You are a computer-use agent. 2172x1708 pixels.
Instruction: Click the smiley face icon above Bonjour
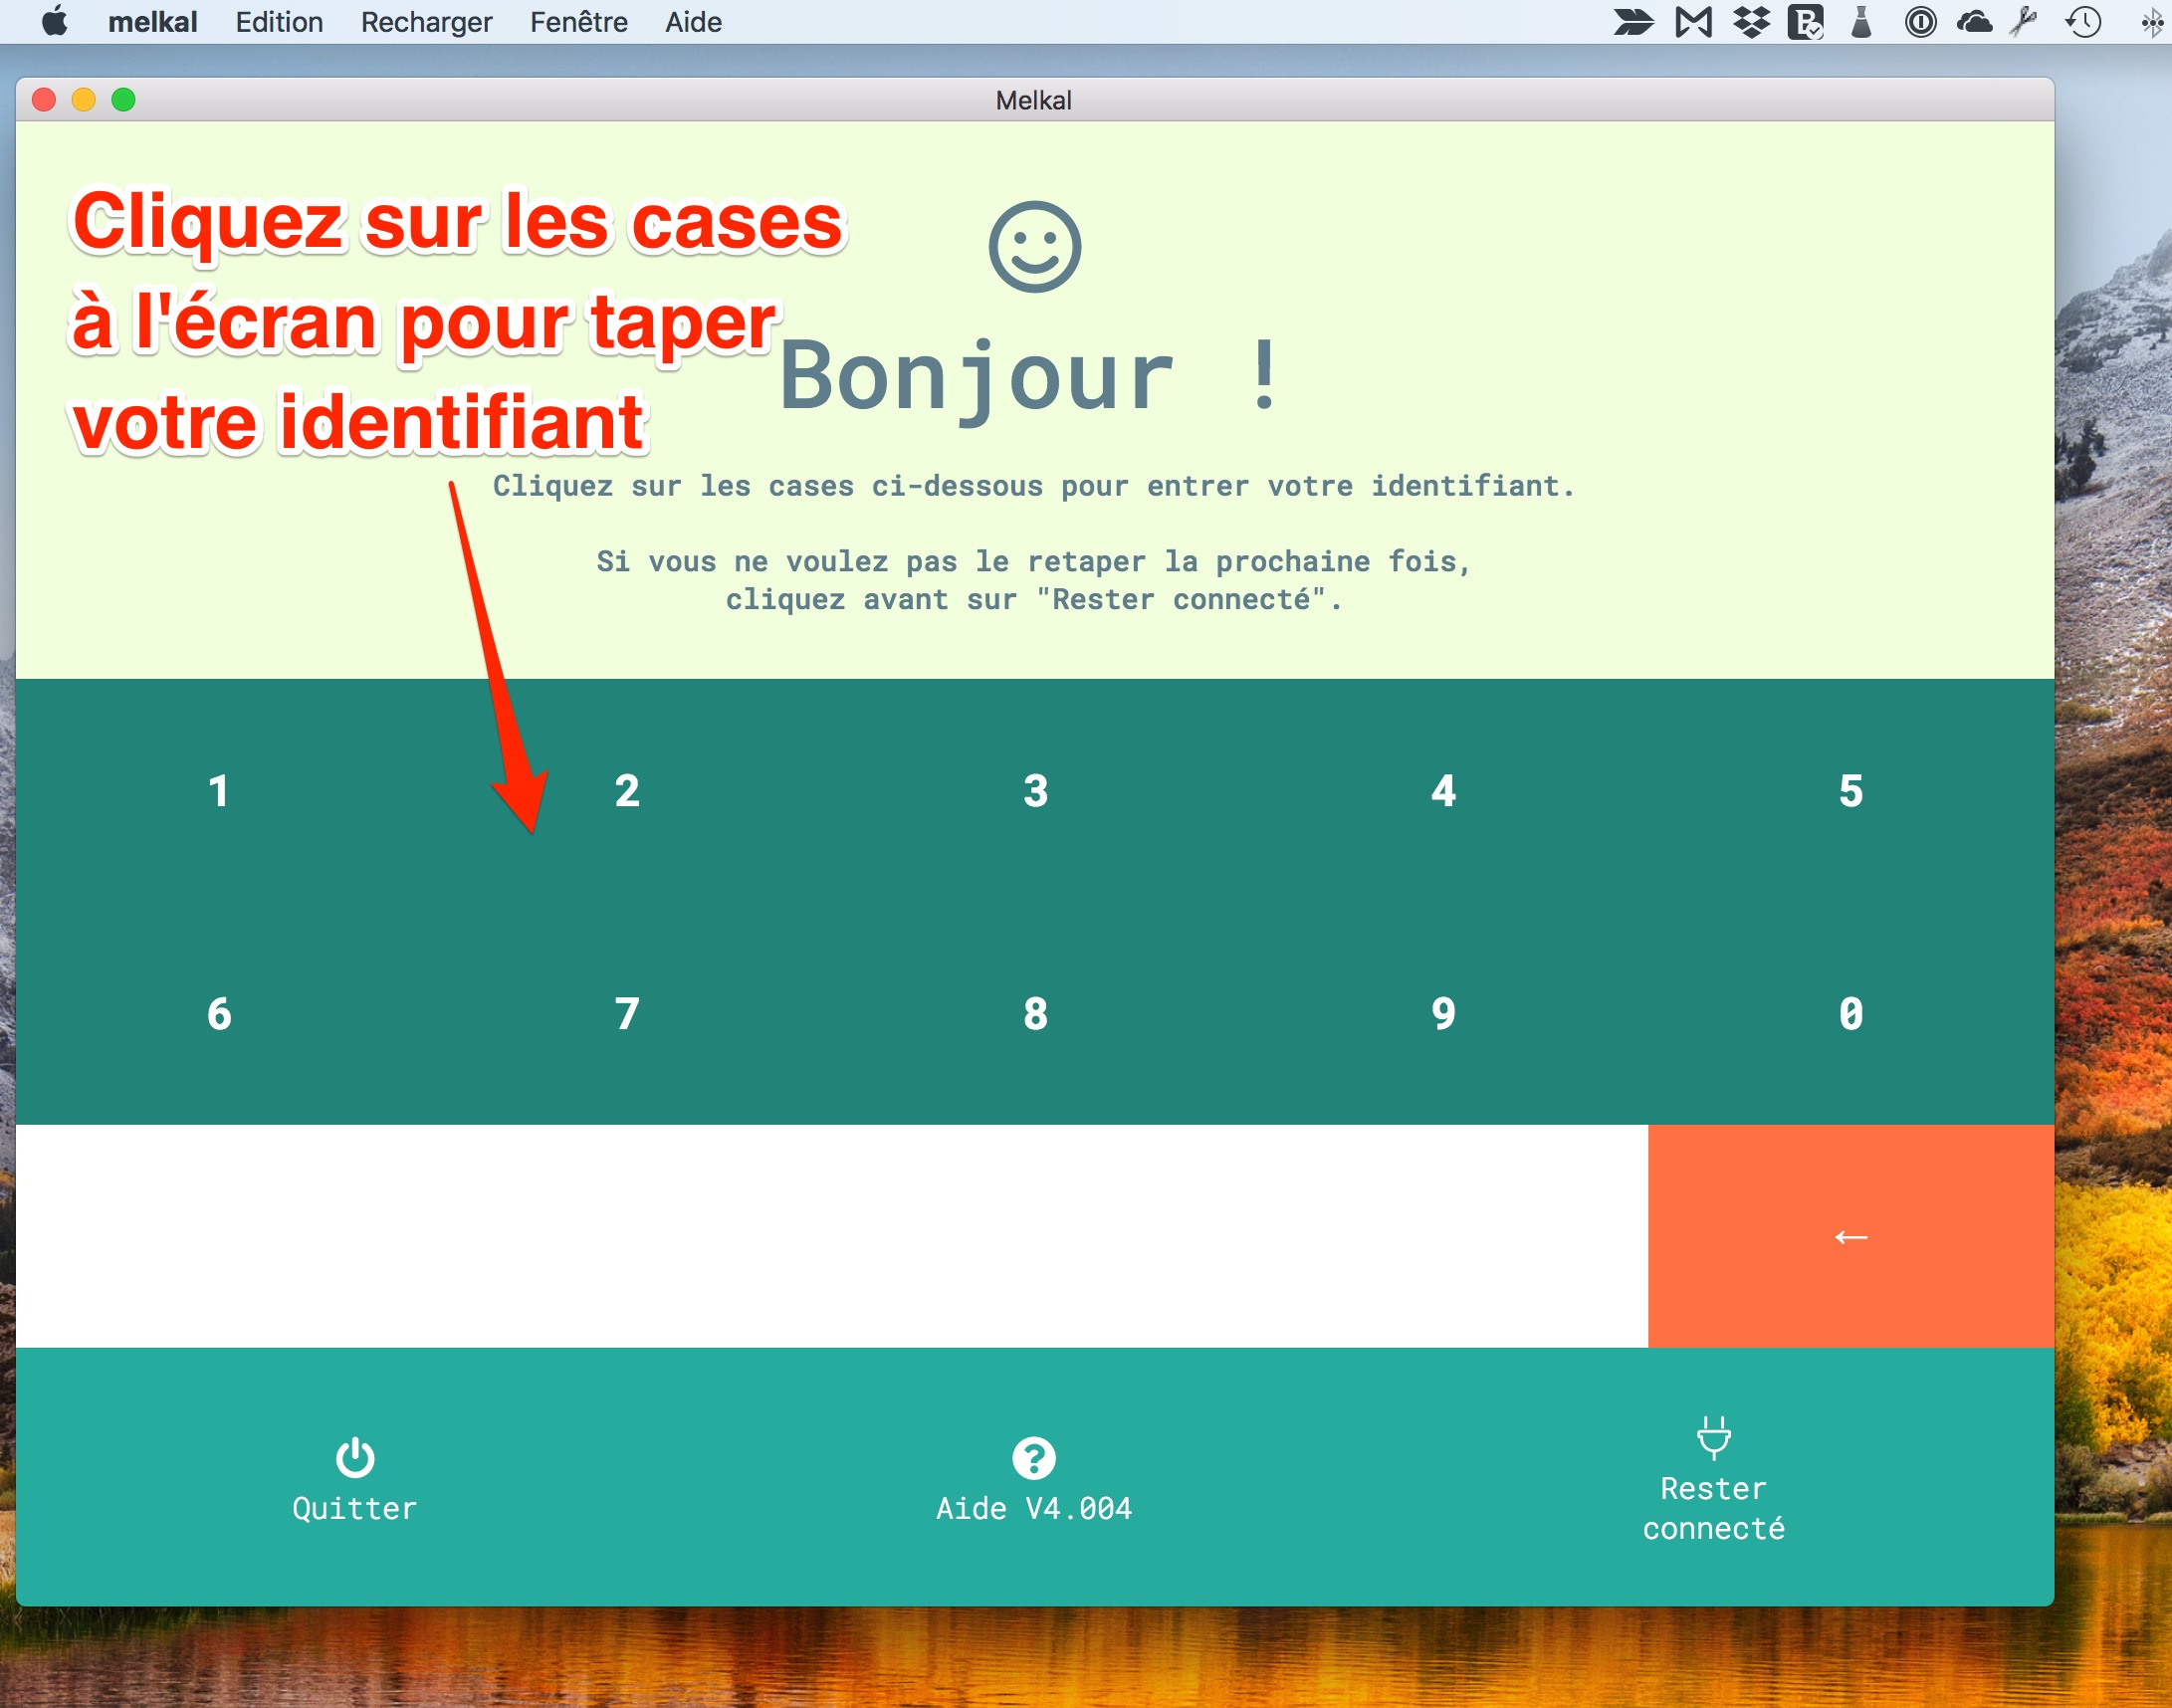click(x=1035, y=247)
